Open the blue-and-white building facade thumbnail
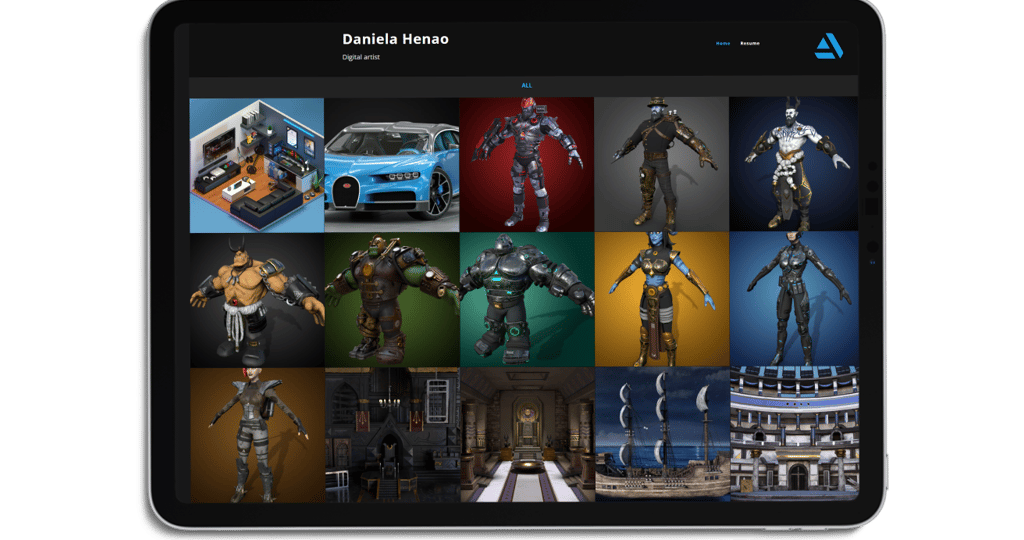This screenshot has height=540, width=1024. point(795,433)
